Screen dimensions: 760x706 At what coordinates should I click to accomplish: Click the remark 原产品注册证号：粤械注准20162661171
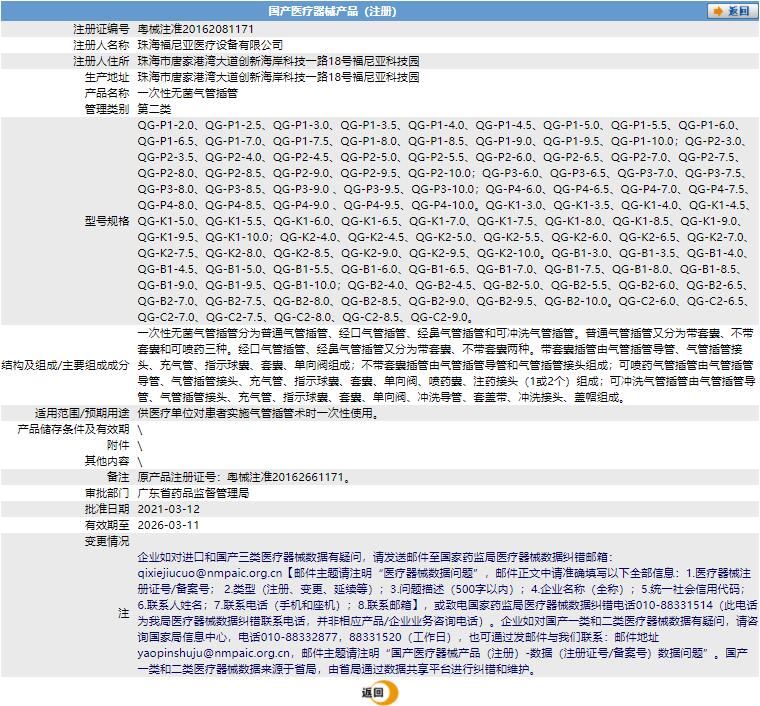click(240, 477)
